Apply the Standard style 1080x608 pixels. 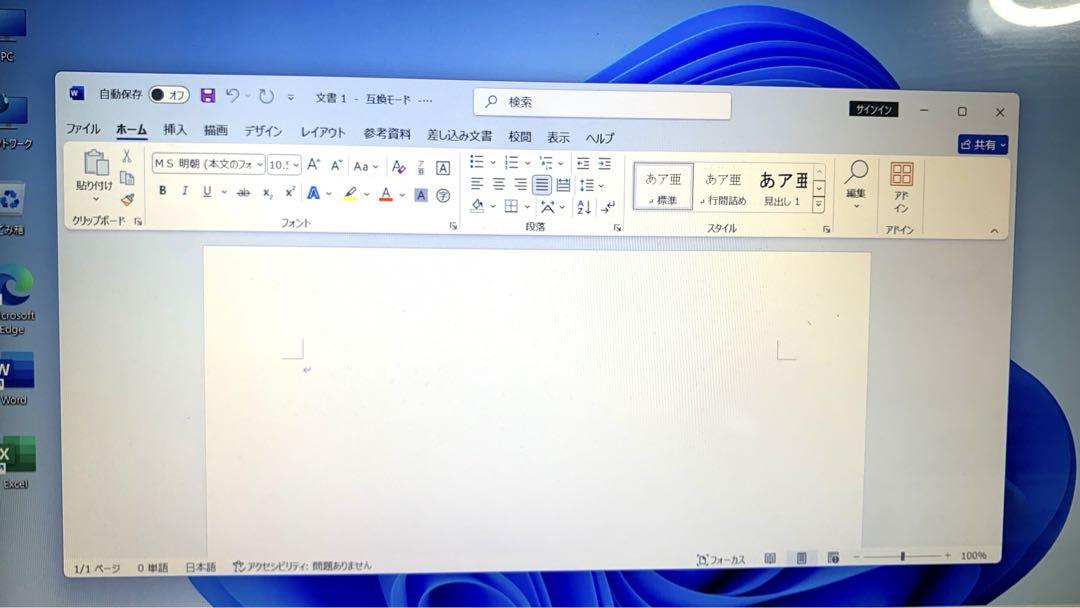pyautogui.click(x=663, y=187)
